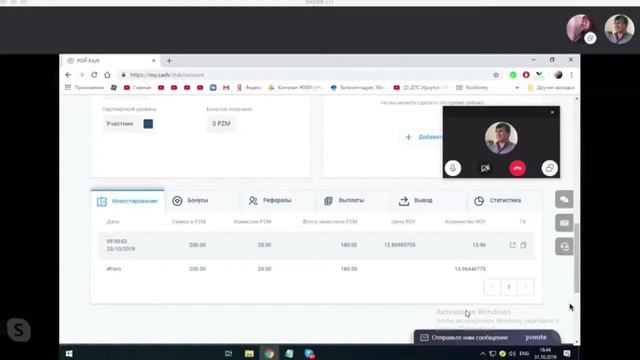Click the address bar URL
This screenshot has height=360, width=640.
coord(167,75)
